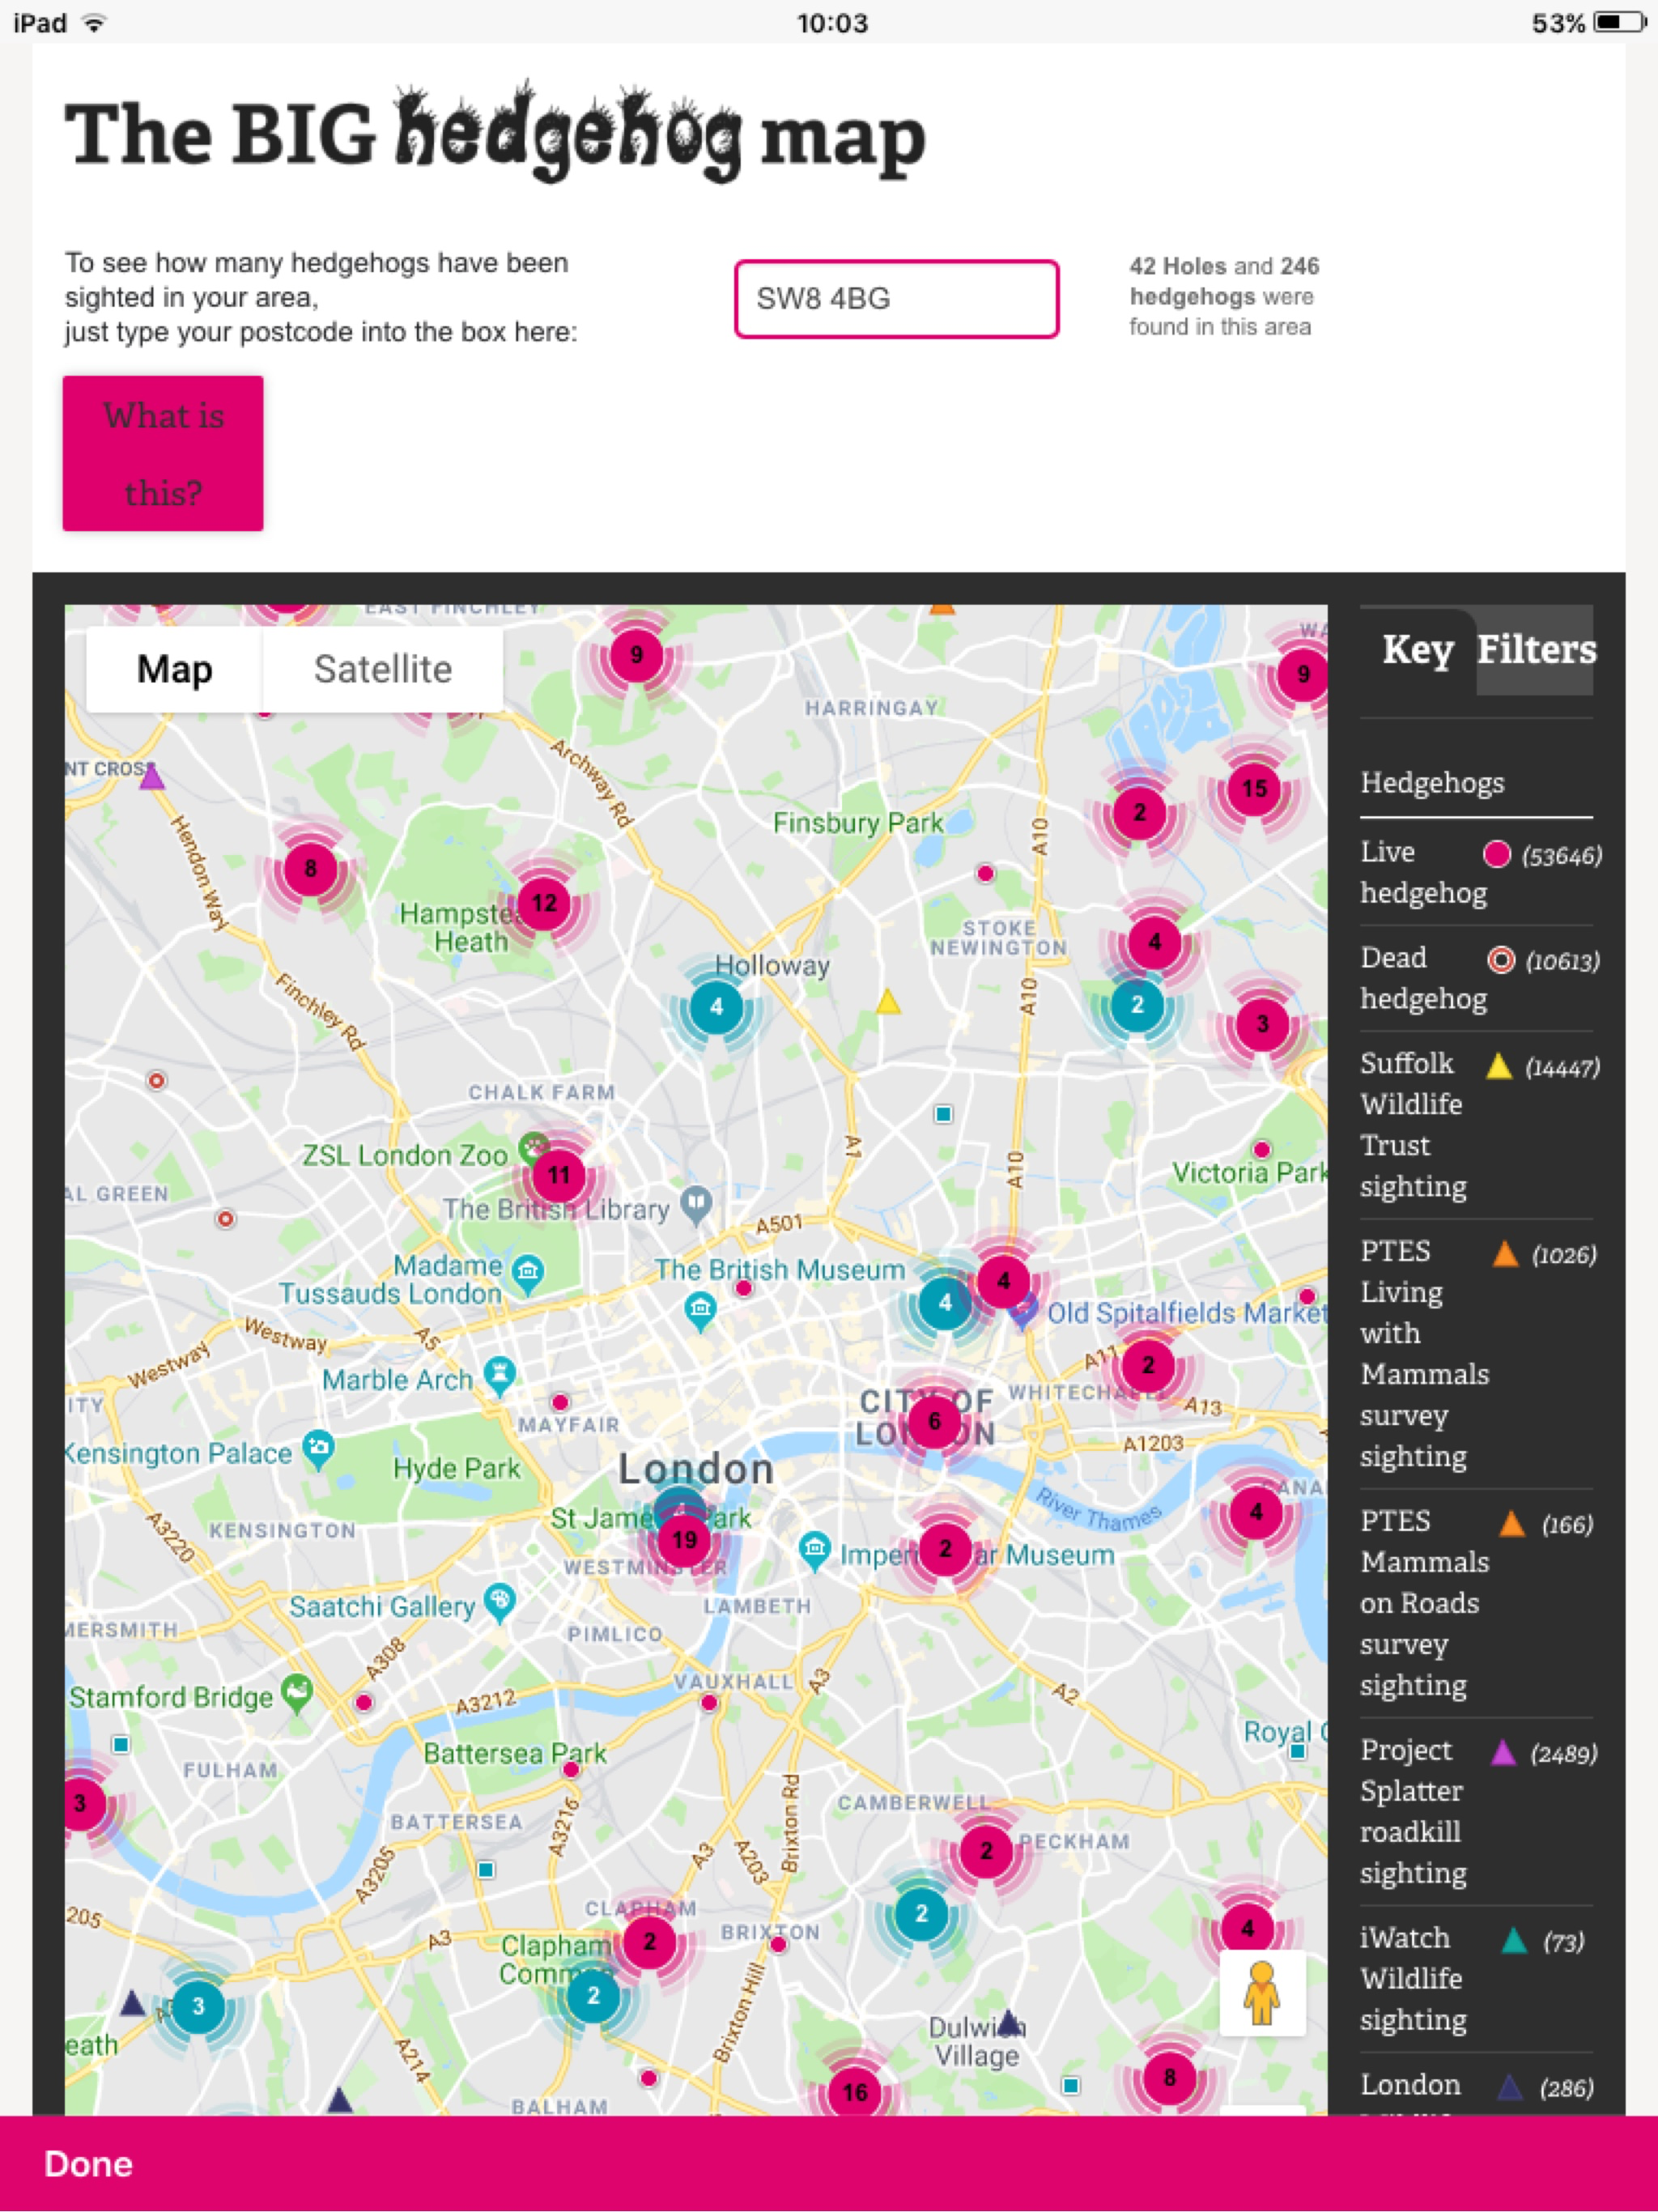Tap the yellow triangle marker near Holloway
The width and height of the screenshot is (1658, 2212).
(x=887, y=1001)
